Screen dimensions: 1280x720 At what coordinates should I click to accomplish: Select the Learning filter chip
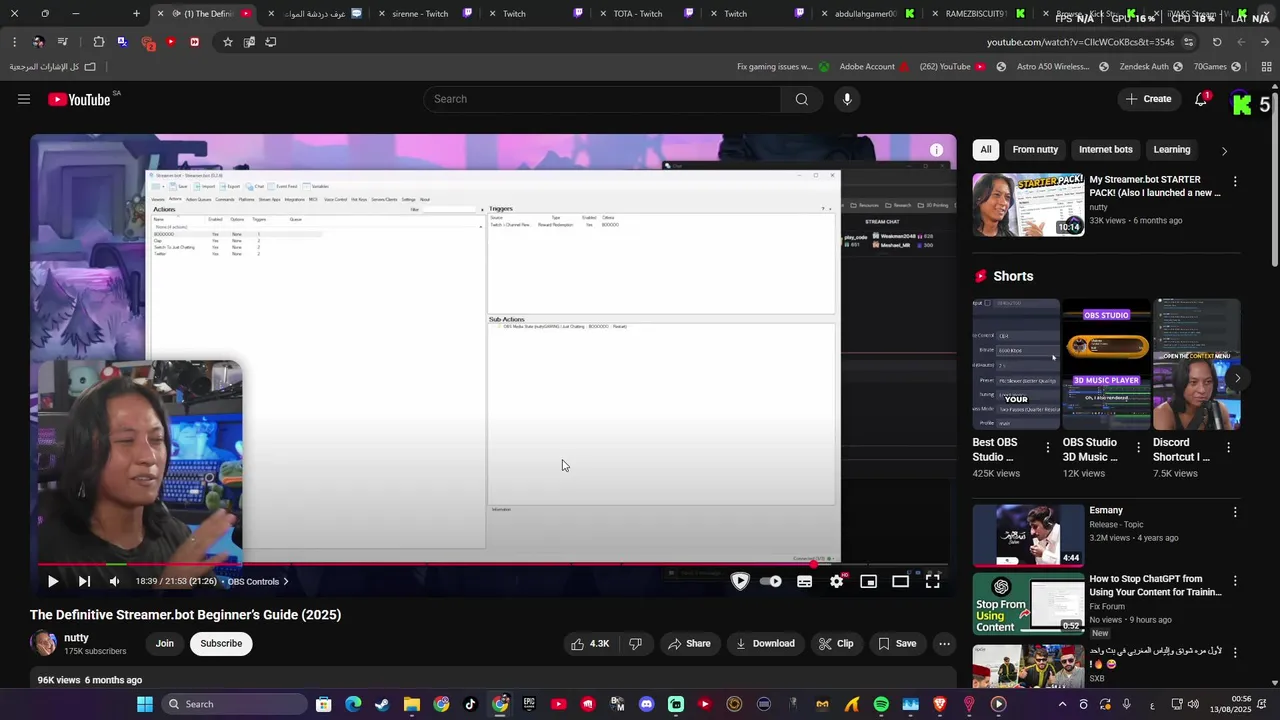coord(1172,150)
